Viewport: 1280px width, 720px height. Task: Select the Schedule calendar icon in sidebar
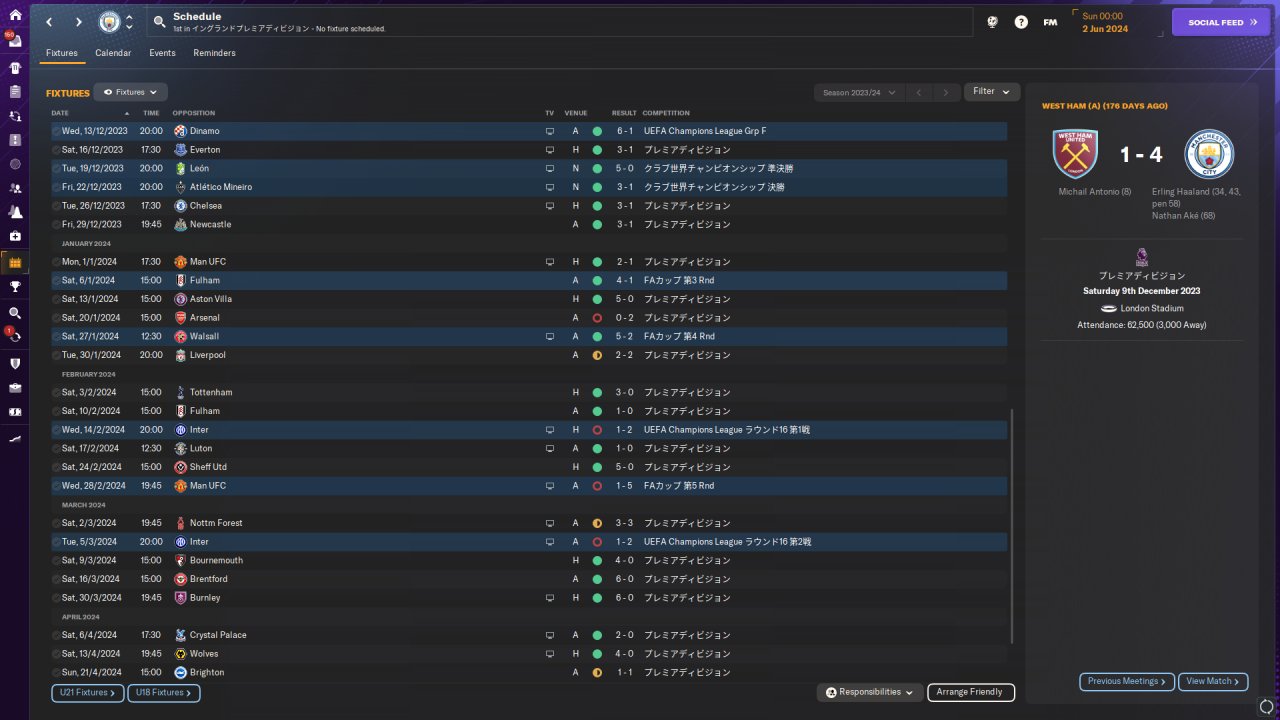click(15, 262)
